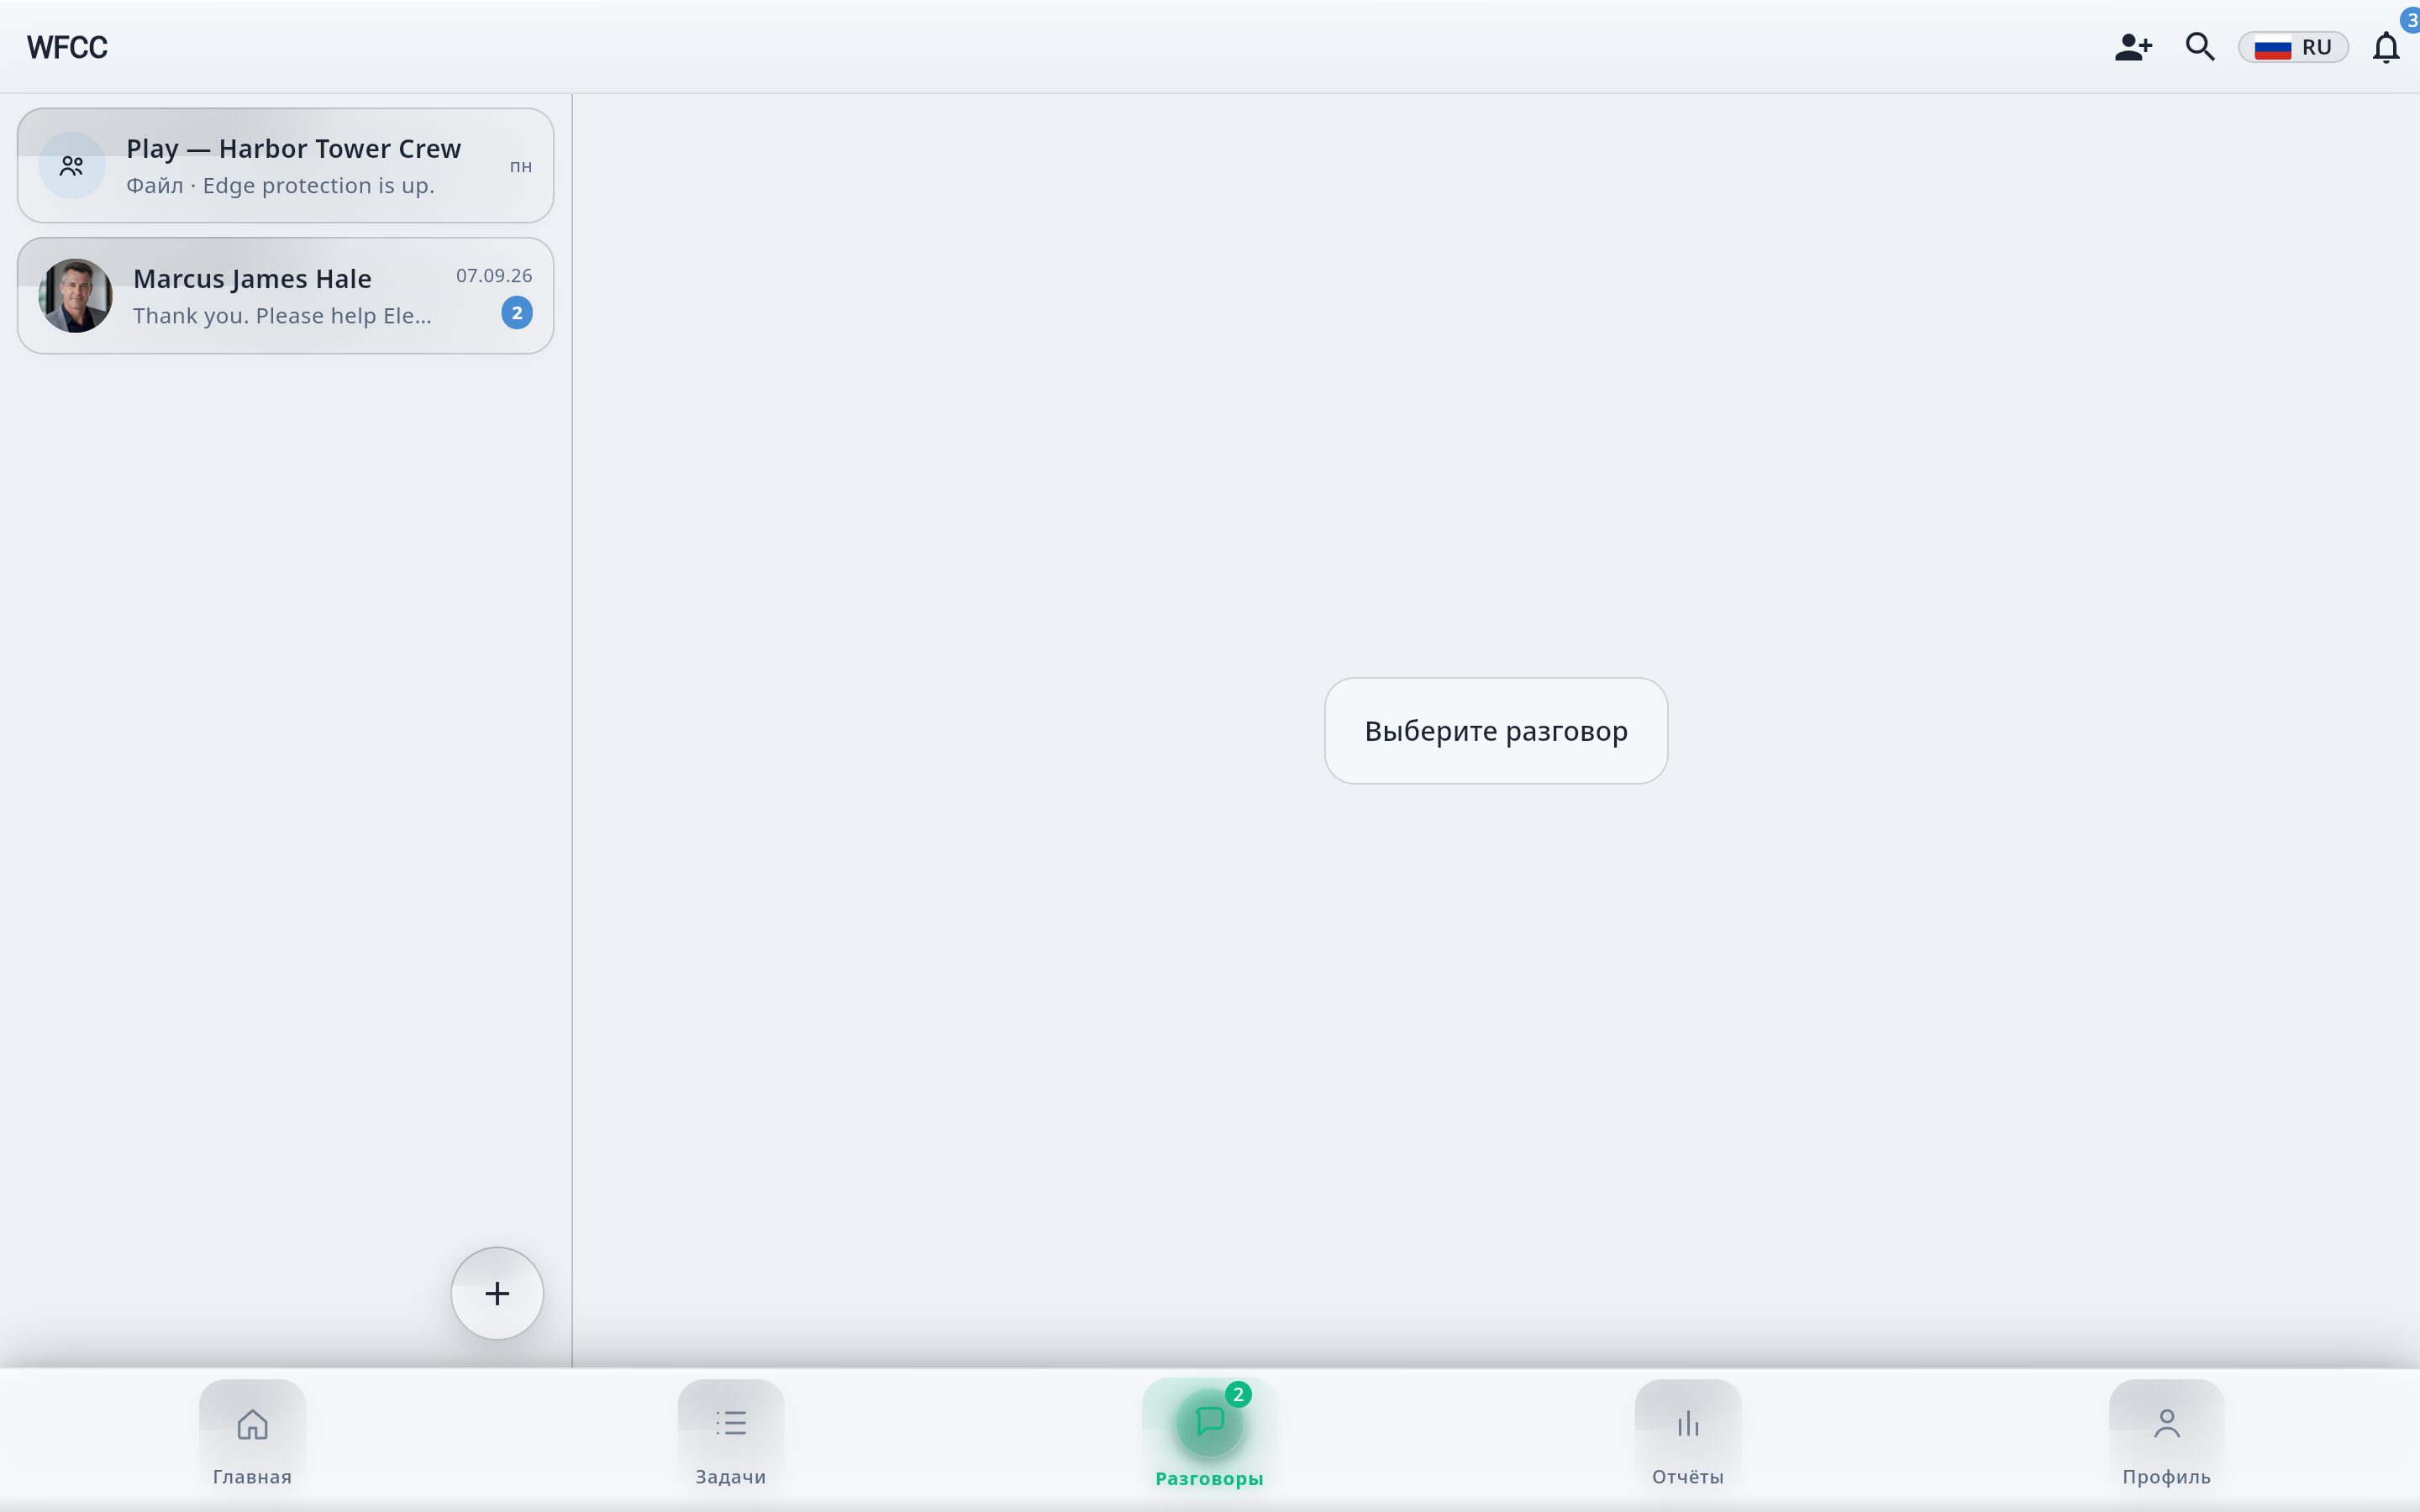Image resolution: width=2420 pixels, height=1512 pixels.
Task: Click the unread badge on Marcus Hale chat
Action: pos(517,313)
